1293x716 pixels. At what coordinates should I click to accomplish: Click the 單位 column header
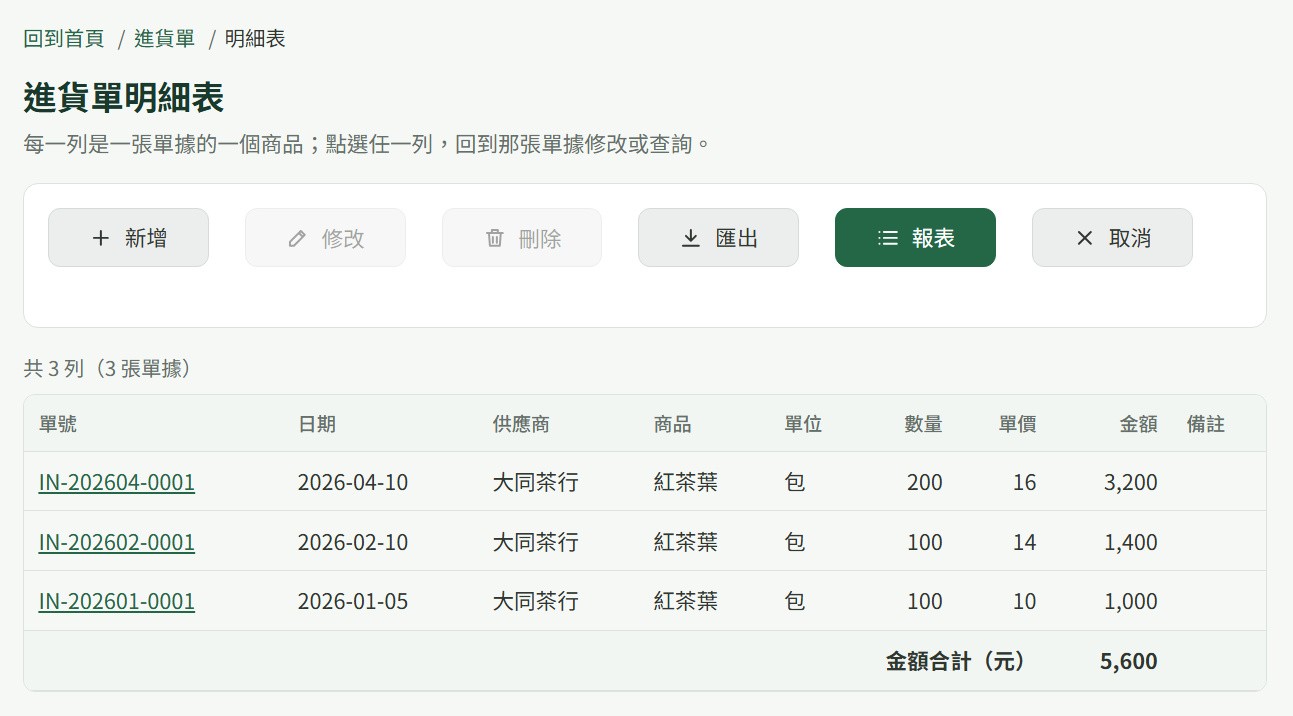click(x=803, y=424)
